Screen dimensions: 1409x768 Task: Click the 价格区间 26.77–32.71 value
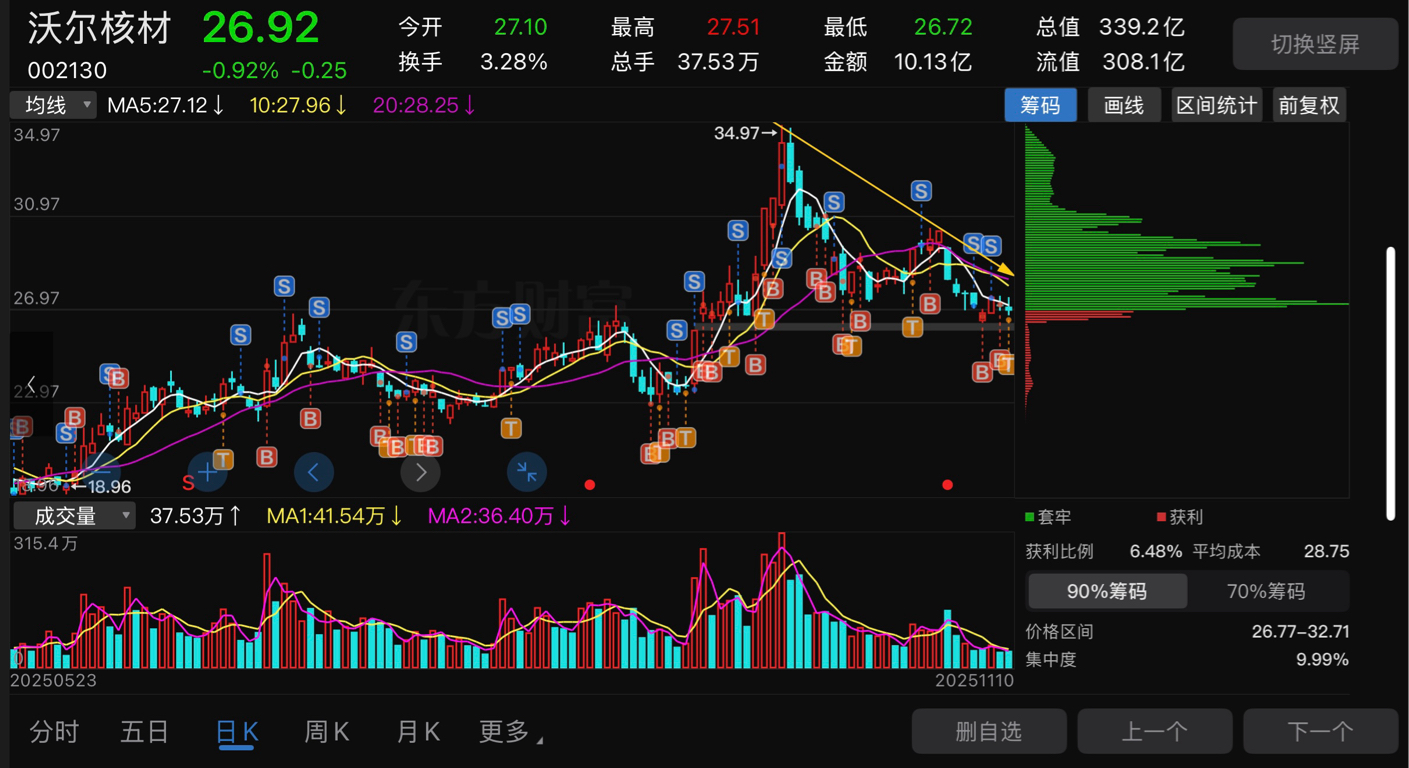(1300, 632)
